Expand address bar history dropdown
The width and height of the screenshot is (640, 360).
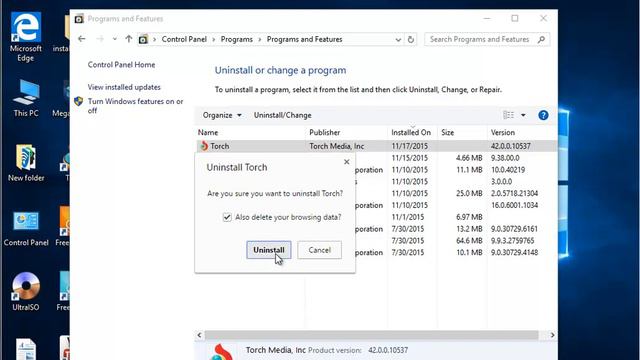point(398,40)
